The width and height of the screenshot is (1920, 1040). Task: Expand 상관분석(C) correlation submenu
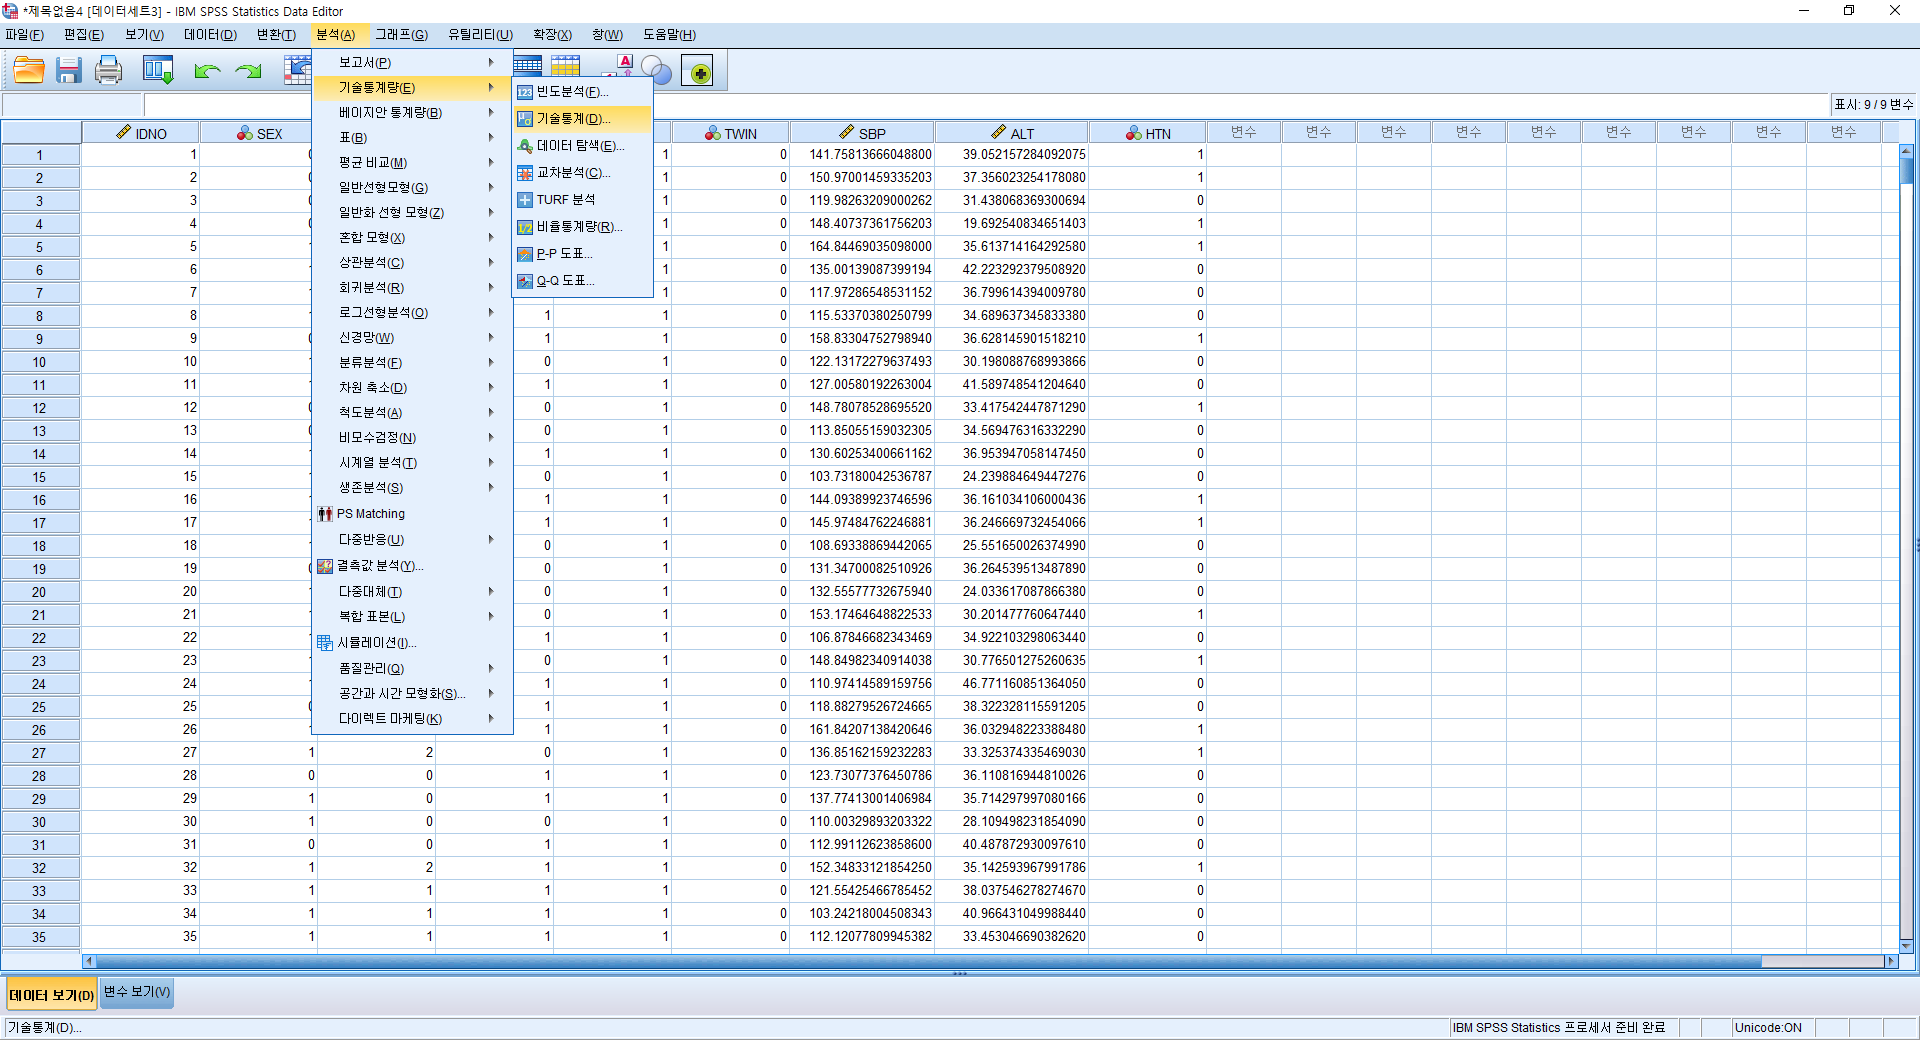point(412,262)
